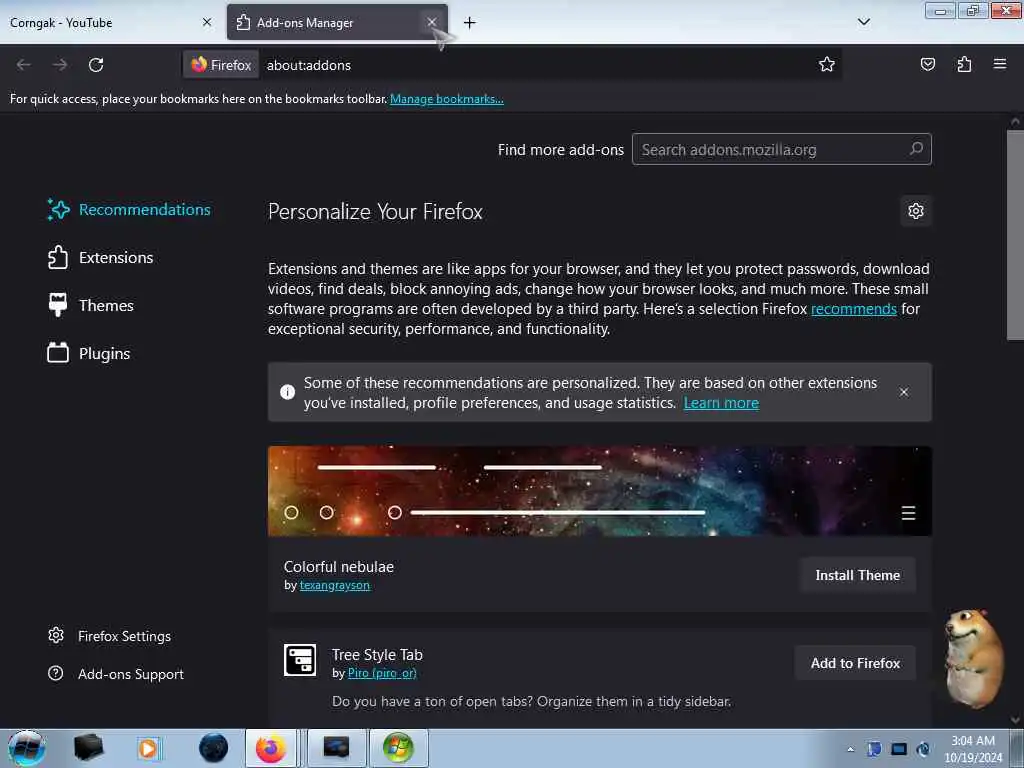Open the list all tabs chevron
This screenshot has width=1024, height=768.
[x=864, y=22]
